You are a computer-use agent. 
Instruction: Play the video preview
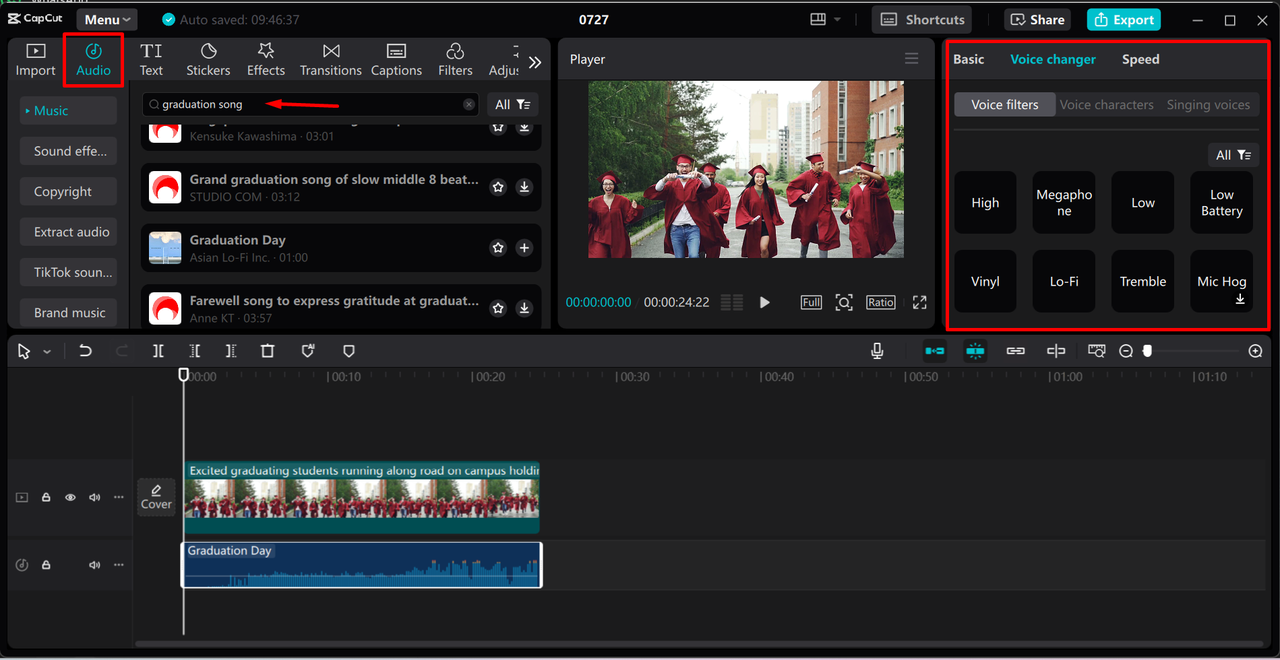765,302
